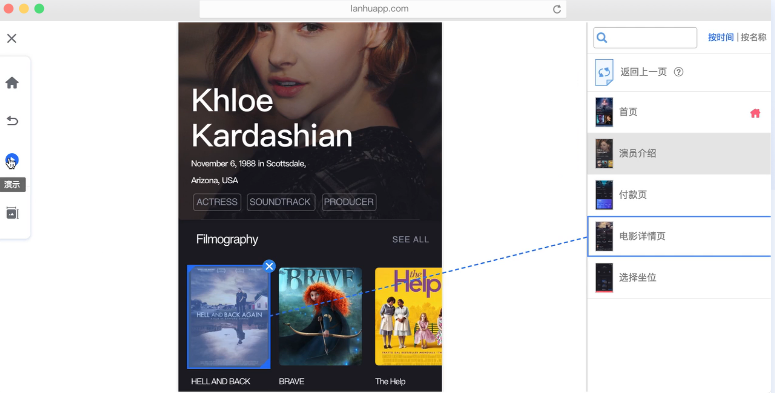Viewport: 775px width, 393px height.
Task: Select the 首页 page
Action: point(679,112)
